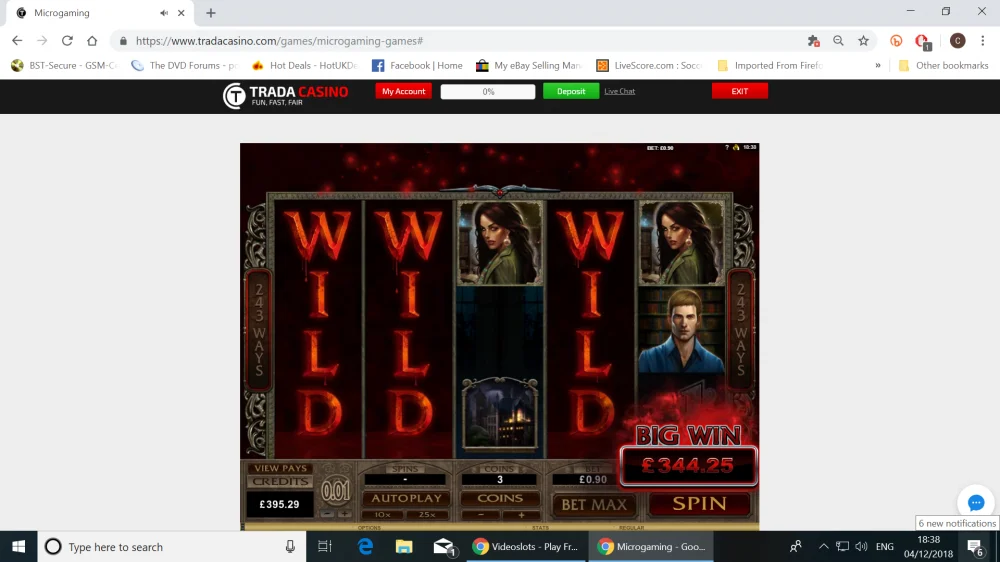Image resolution: width=1000 pixels, height=562 pixels.
Task: Click the 0% progress bar
Action: point(488,91)
